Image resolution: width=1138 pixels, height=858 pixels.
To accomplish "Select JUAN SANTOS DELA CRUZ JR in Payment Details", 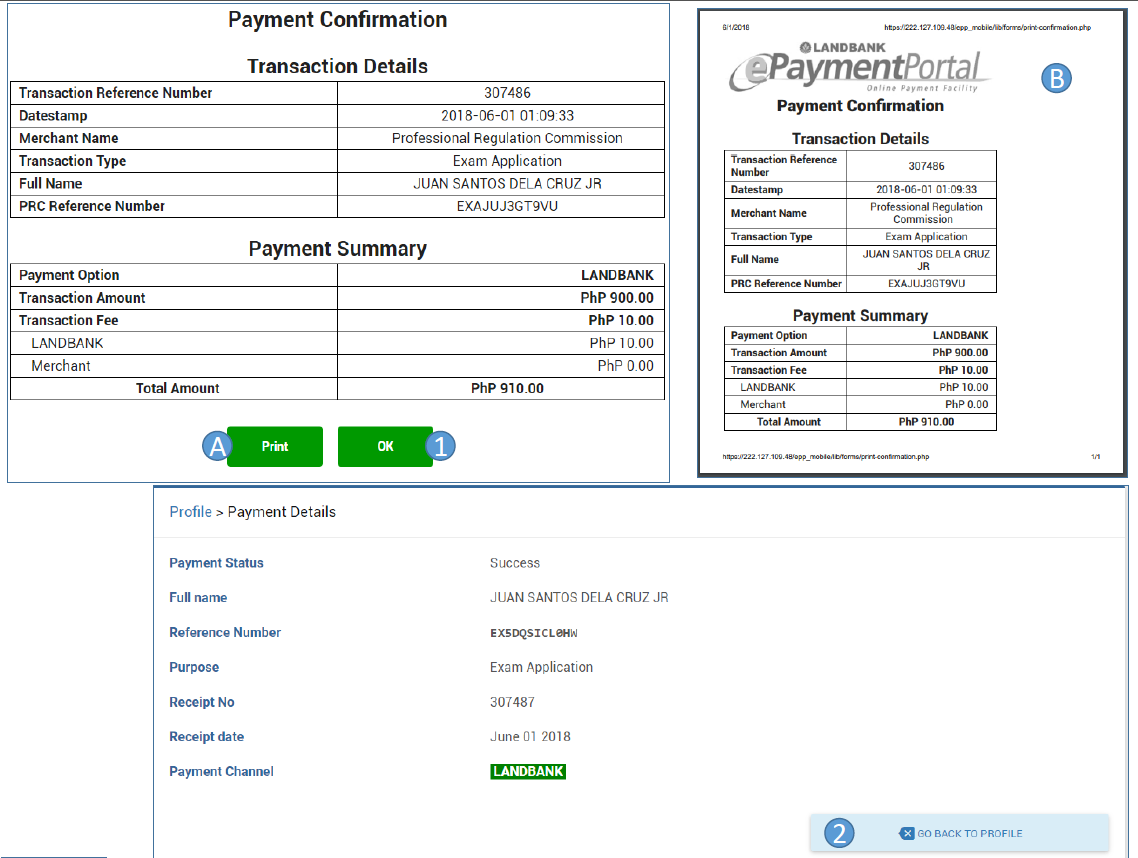I will coord(578,597).
